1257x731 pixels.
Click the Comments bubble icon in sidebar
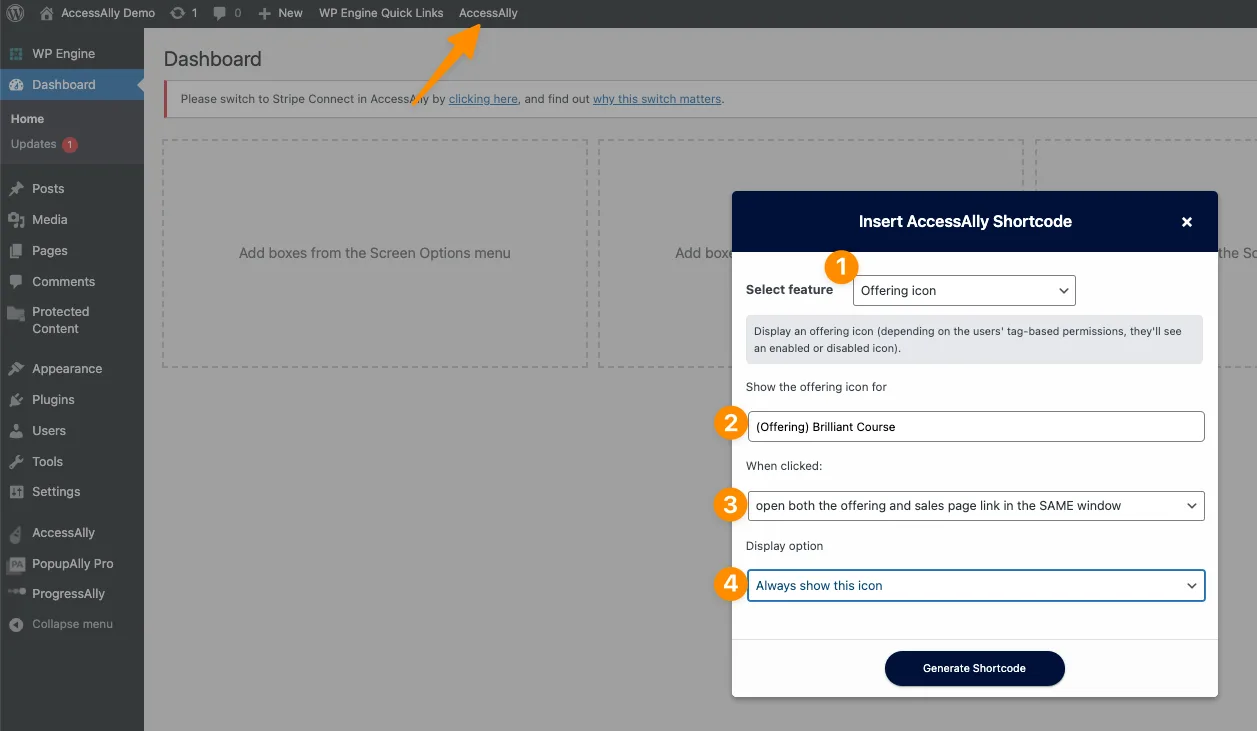tap(16, 282)
